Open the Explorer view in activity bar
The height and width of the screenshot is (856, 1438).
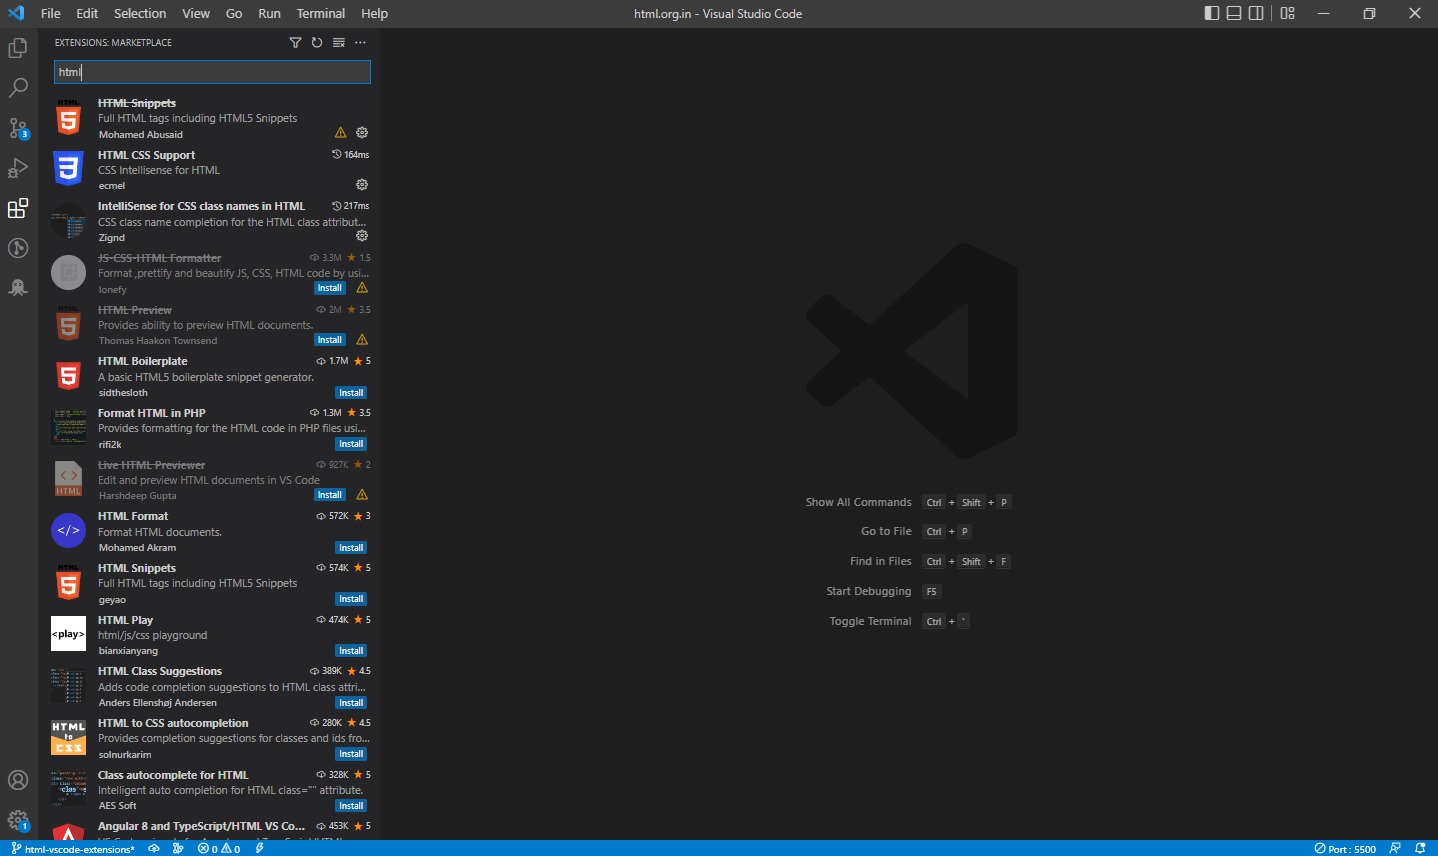18,48
